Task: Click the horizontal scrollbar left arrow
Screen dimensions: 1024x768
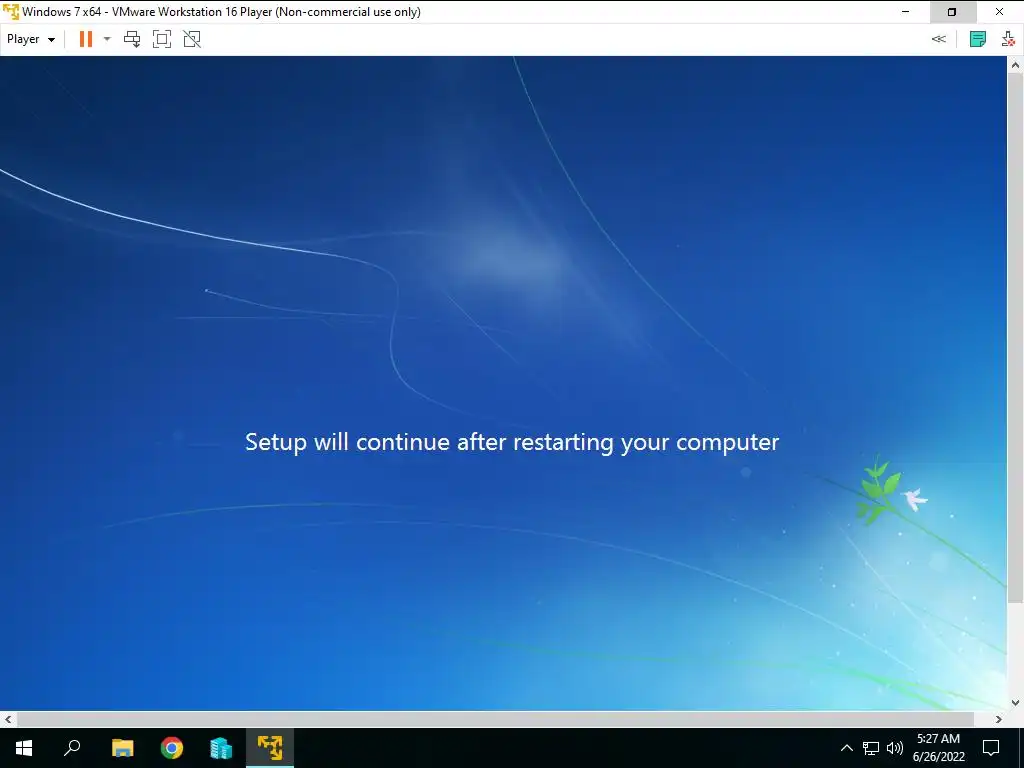Action: pyautogui.click(x=8, y=719)
